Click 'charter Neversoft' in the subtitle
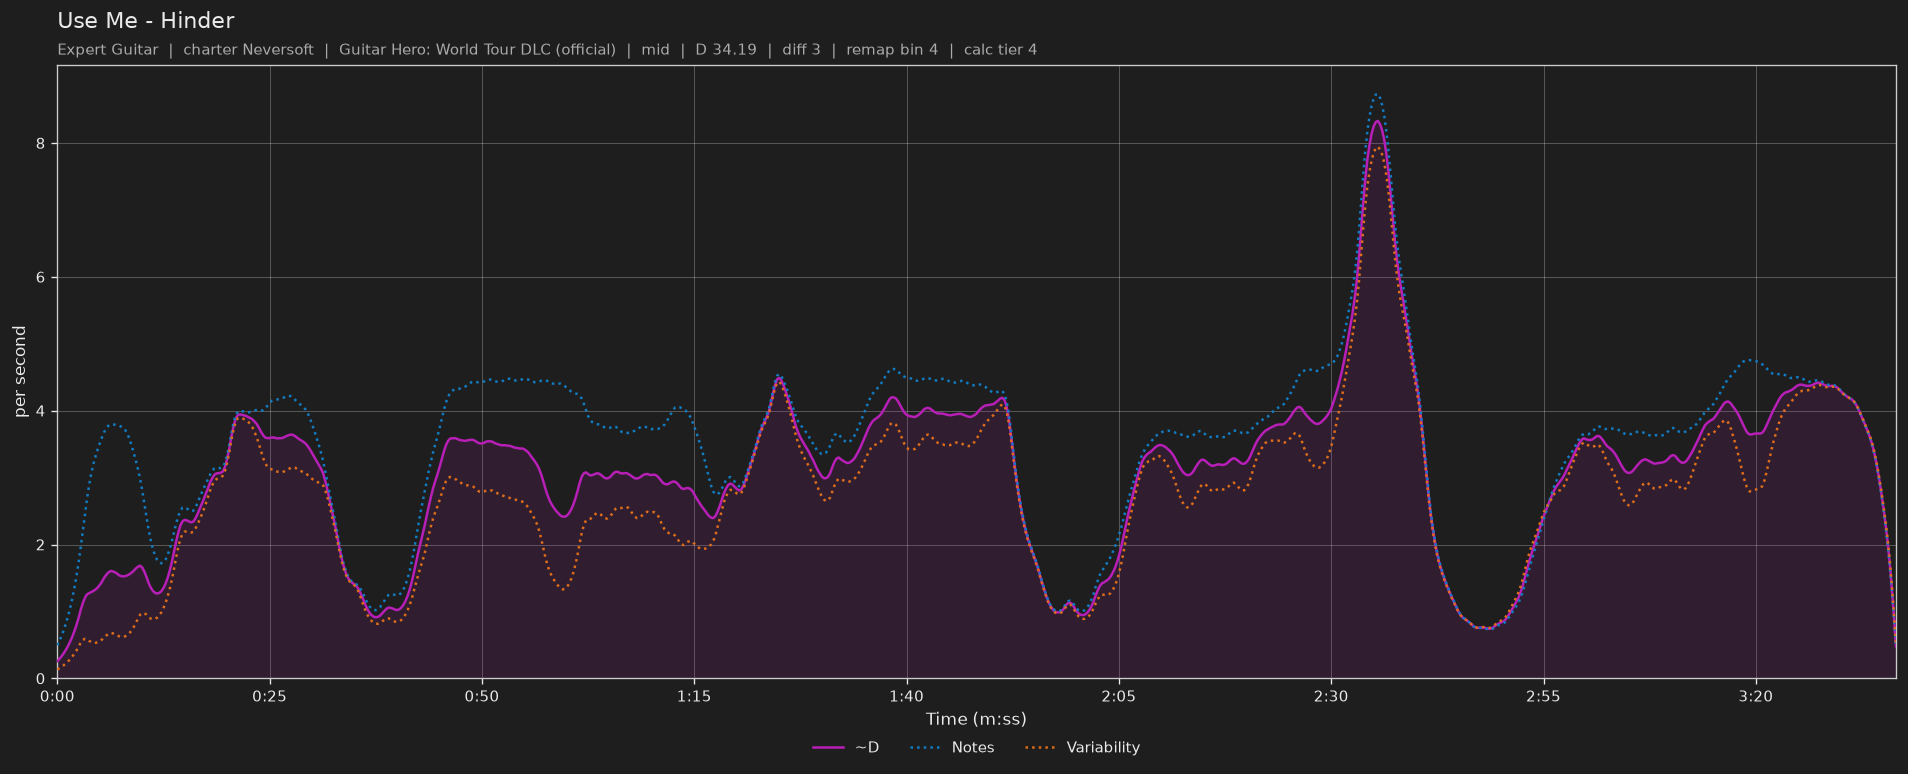The height and width of the screenshot is (774, 1908). point(248,49)
